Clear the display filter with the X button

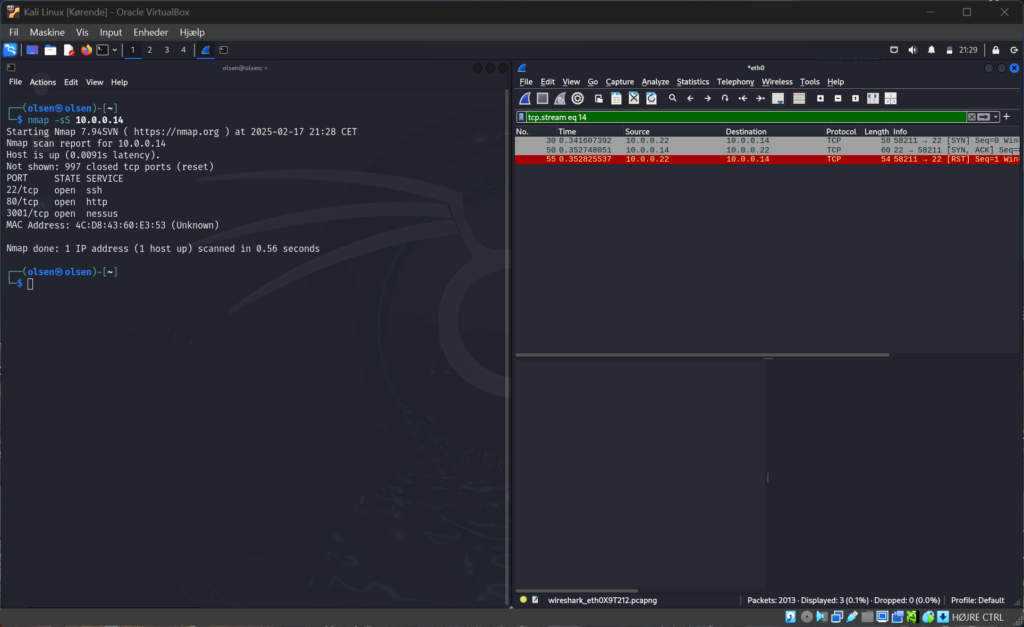tap(971, 117)
